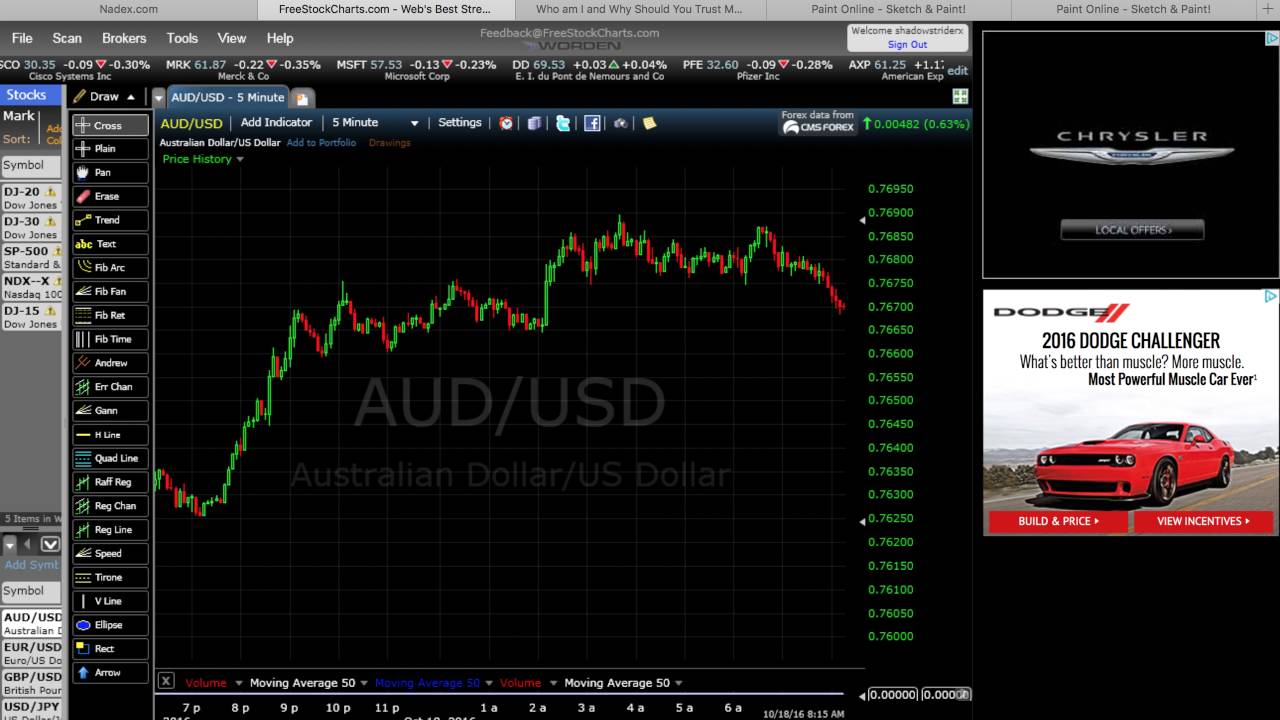Screen dimensions: 1280x720
Task: Select the AUD/USD - 5 Minute chart tab
Action: coord(228,97)
